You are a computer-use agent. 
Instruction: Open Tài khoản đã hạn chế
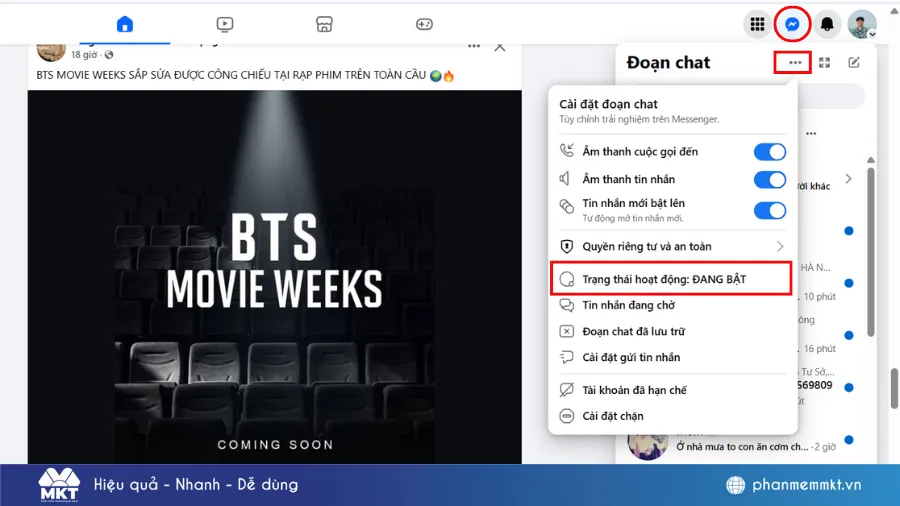click(x=673, y=390)
